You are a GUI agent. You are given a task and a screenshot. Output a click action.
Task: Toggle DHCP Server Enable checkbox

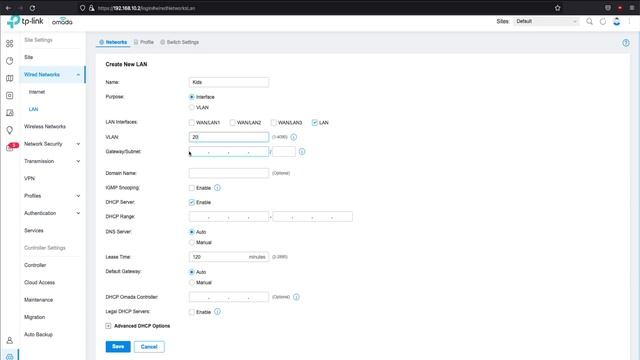click(191, 202)
